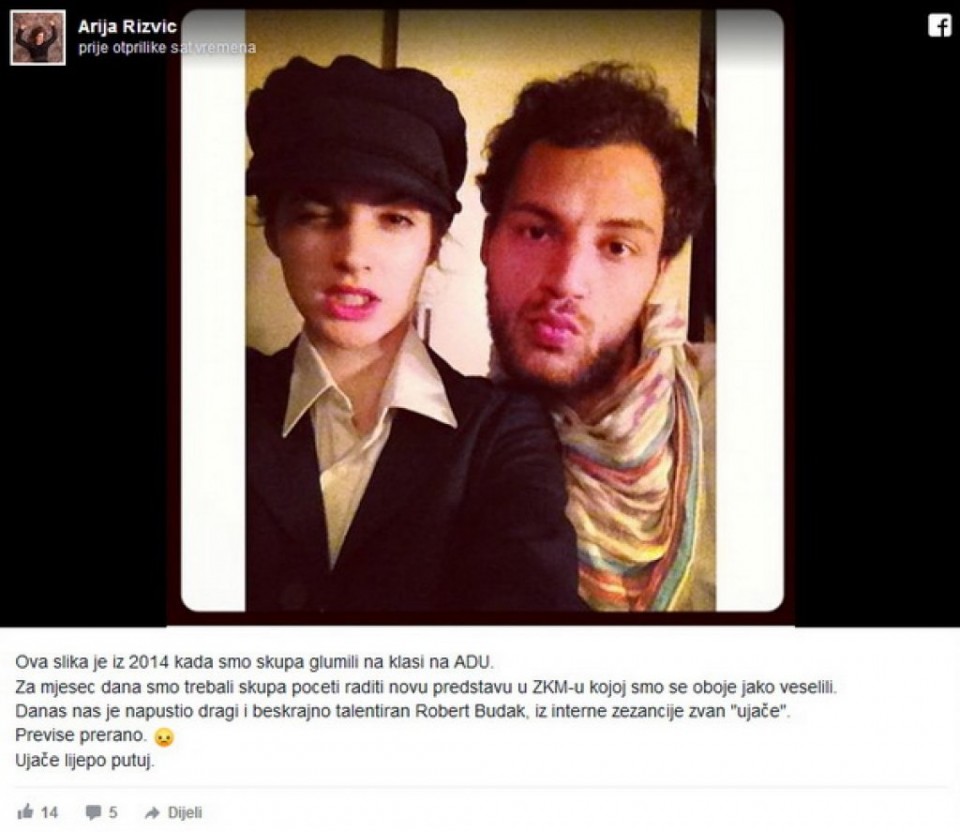Click the 'Ujače lijepo putuj.' closing line
Viewport: 960px width, 832px height.
[x=85, y=761]
